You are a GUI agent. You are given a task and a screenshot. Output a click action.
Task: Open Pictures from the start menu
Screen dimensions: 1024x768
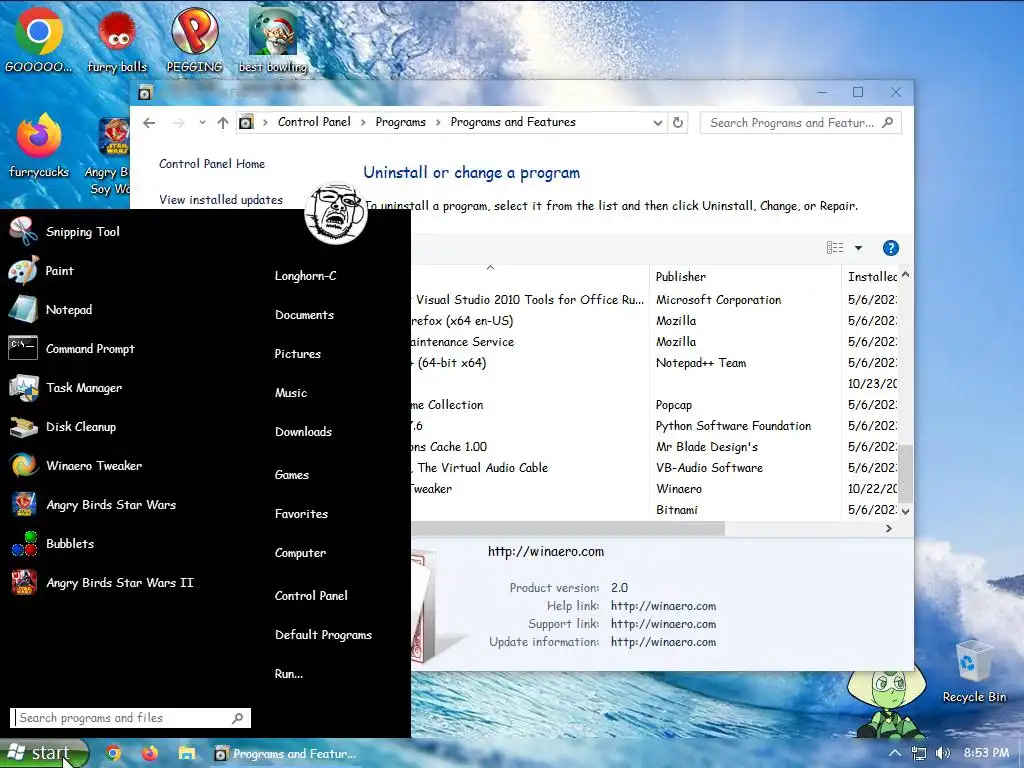coord(298,354)
